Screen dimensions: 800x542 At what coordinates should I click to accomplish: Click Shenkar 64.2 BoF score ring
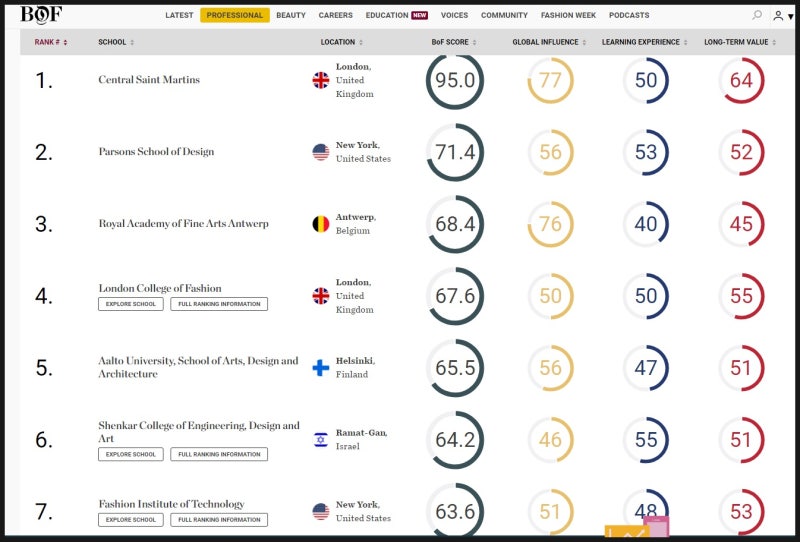point(455,440)
